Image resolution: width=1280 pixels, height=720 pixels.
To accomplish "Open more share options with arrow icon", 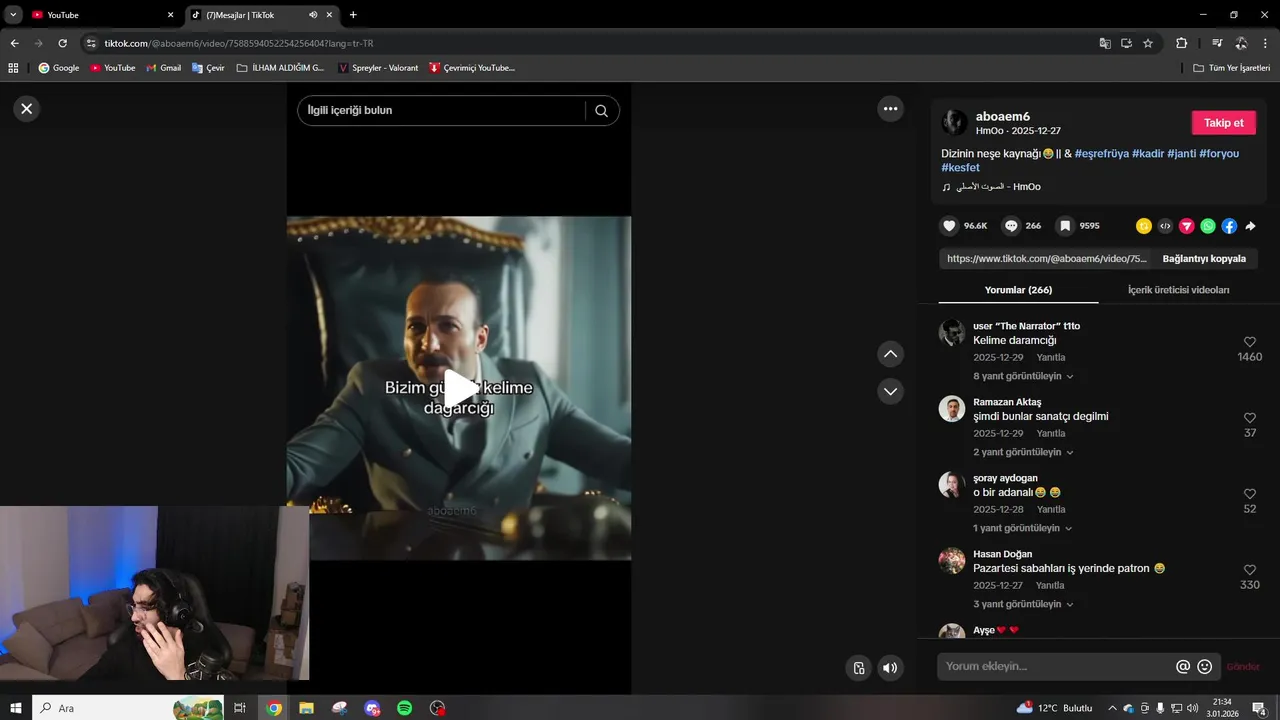I will click(1250, 226).
